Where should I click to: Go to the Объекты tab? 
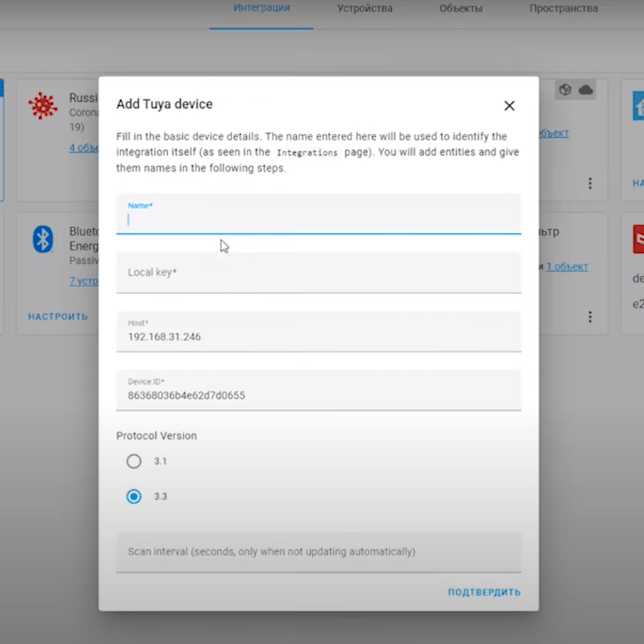[461, 9]
